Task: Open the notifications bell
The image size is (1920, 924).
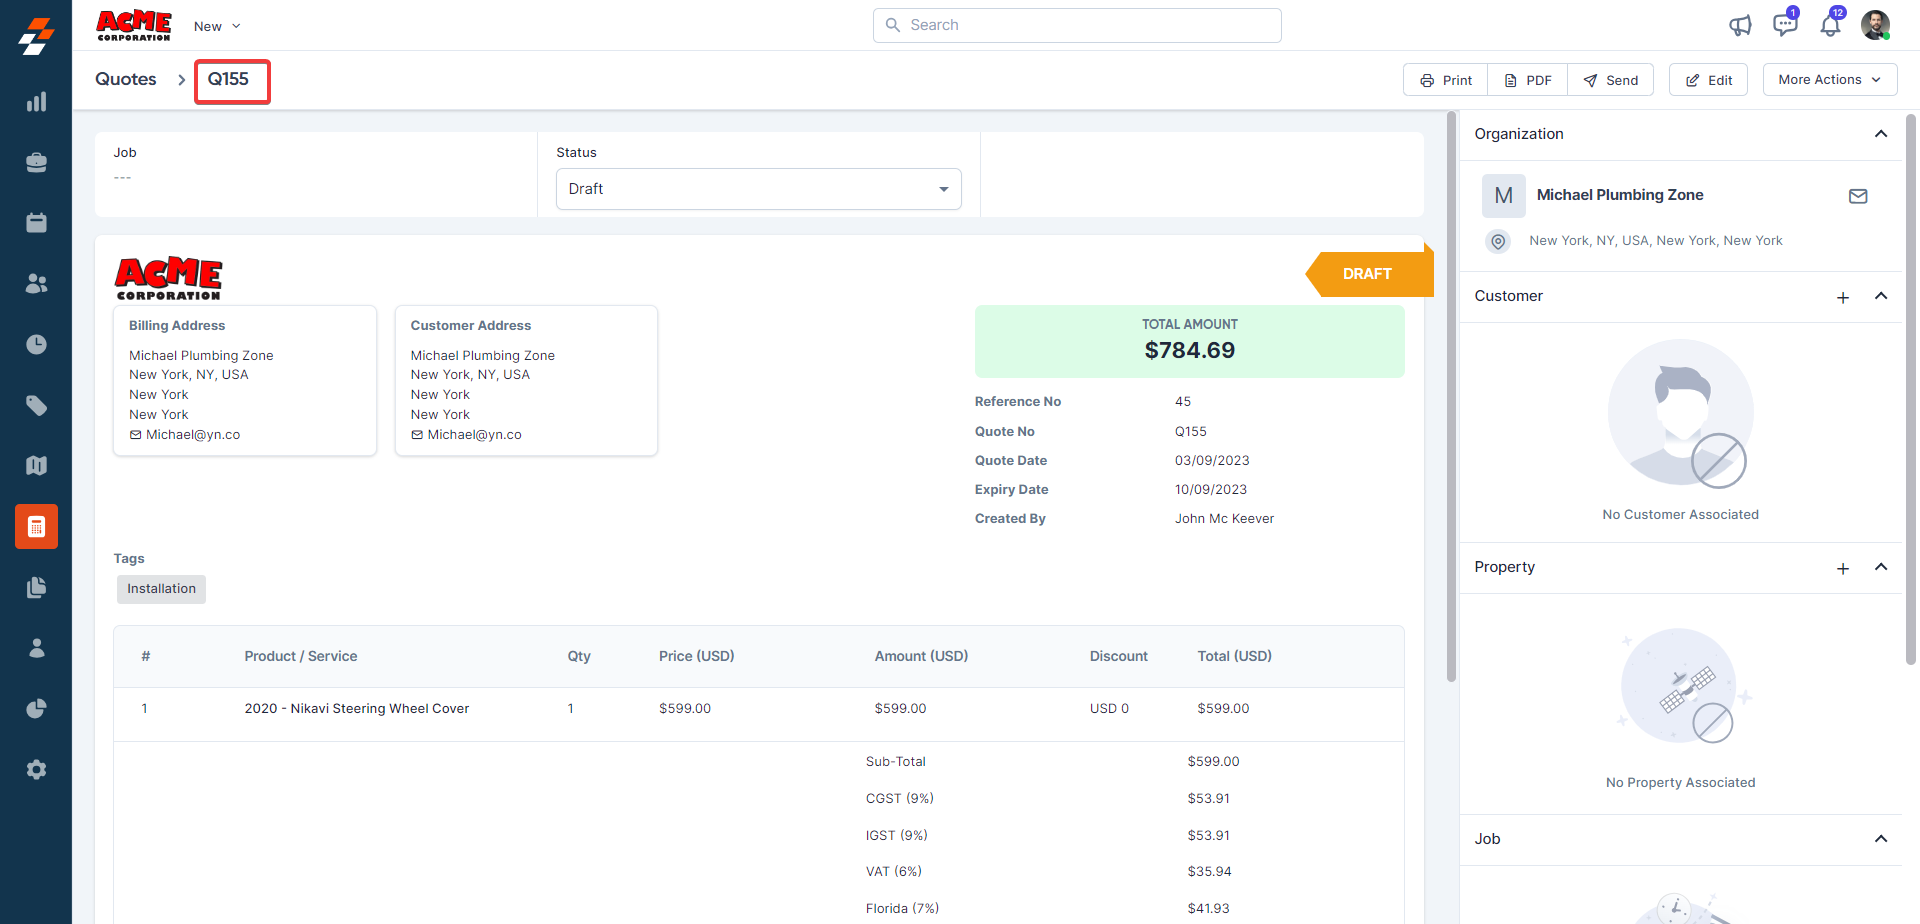Action: 1830,25
